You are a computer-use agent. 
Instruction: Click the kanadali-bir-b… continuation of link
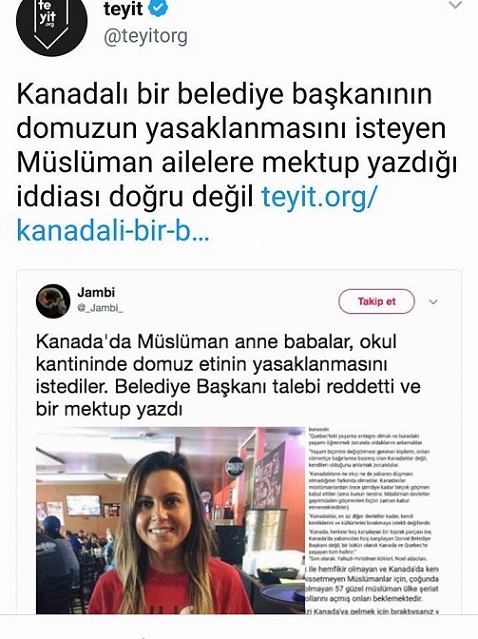coord(113,231)
